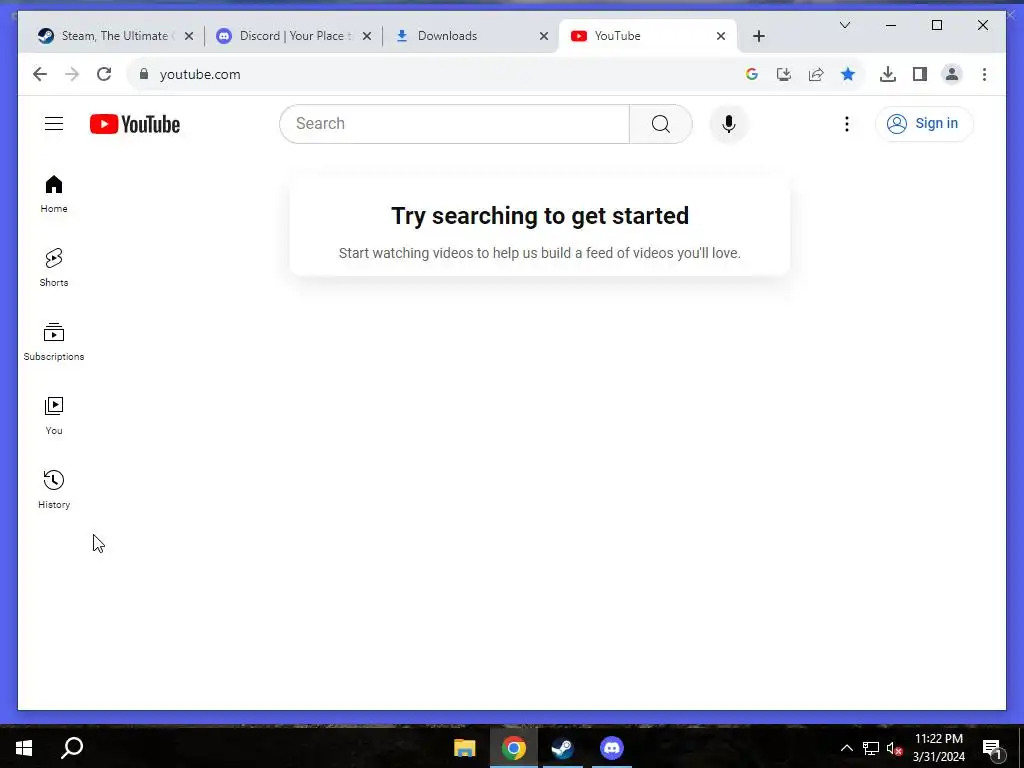1024x768 pixels.
Task: Toggle the bookmark star for this page
Action: (848, 74)
